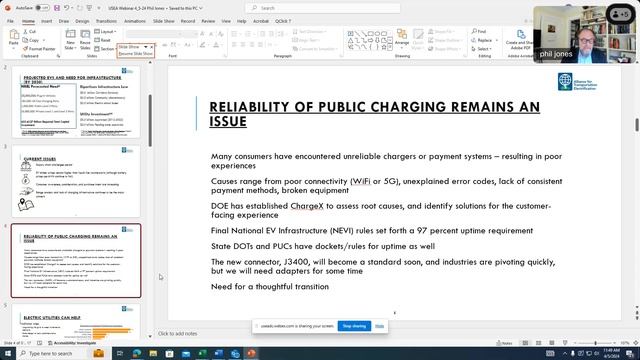Image resolution: width=640 pixels, height=360 pixels.
Task: Switch to the Animations tab
Action: pyautogui.click(x=134, y=21)
